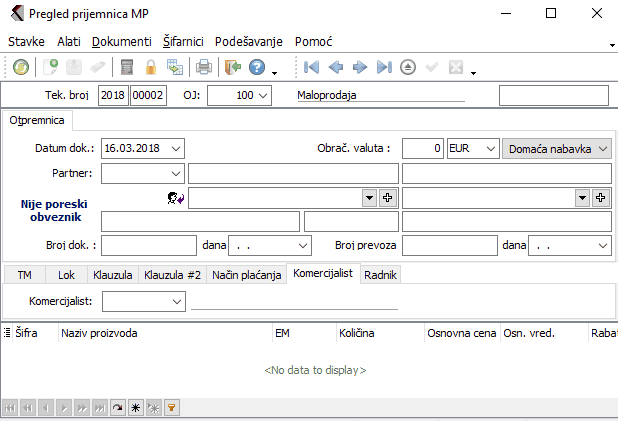Image resolution: width=618 pixels, height=421 pixels.
Task: Click the padlock lock document icon
Action: [151, 68]
